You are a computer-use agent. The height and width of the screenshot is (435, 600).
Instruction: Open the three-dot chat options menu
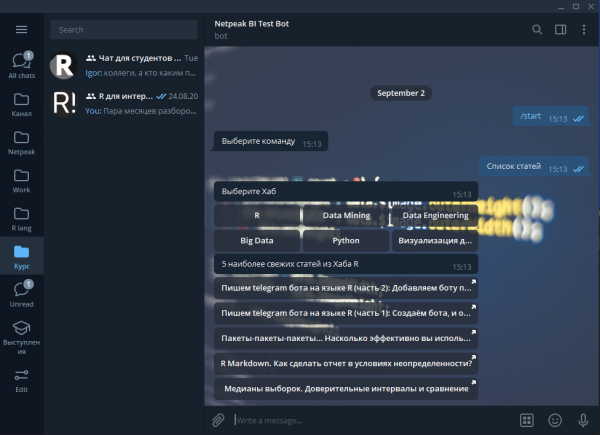tap(583, 30)
